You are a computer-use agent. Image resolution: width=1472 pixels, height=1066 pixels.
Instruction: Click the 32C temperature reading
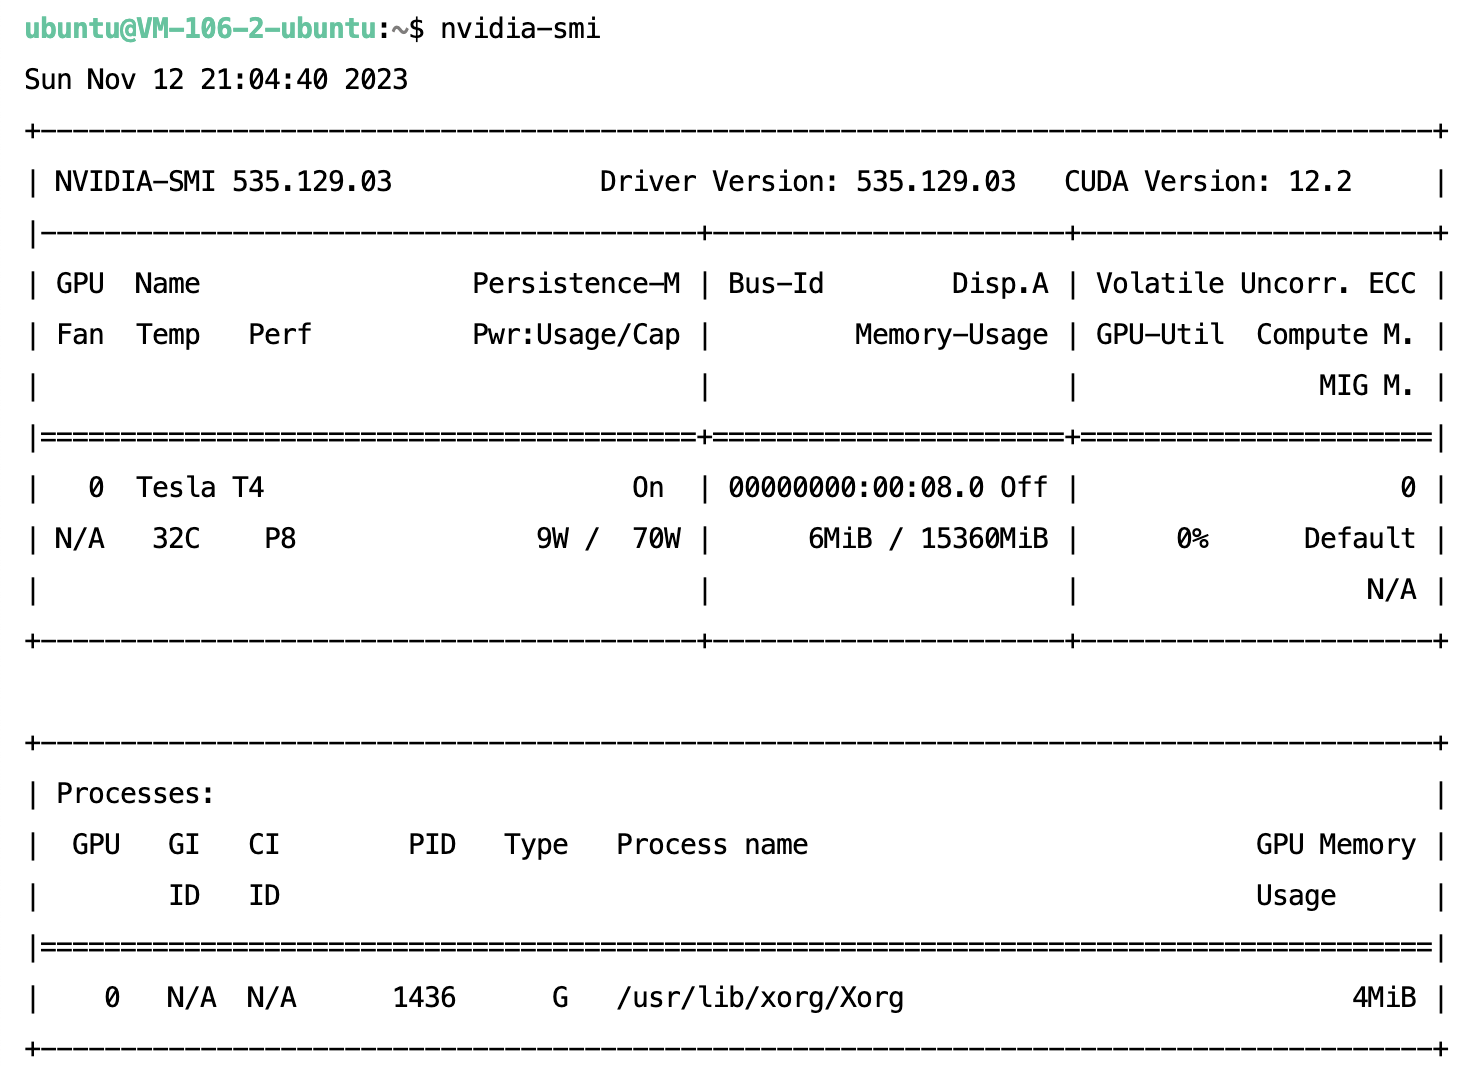[x=176, y=538]
